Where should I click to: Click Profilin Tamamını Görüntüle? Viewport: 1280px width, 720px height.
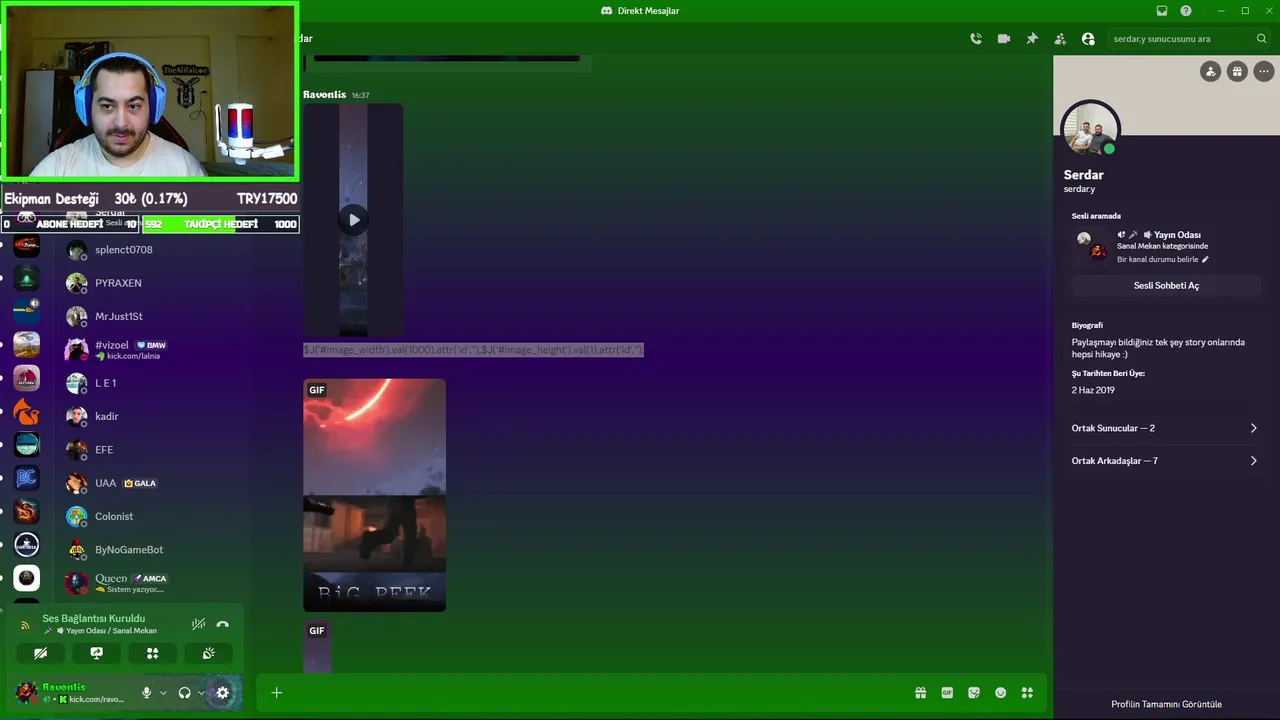(x=1166, y=704)
